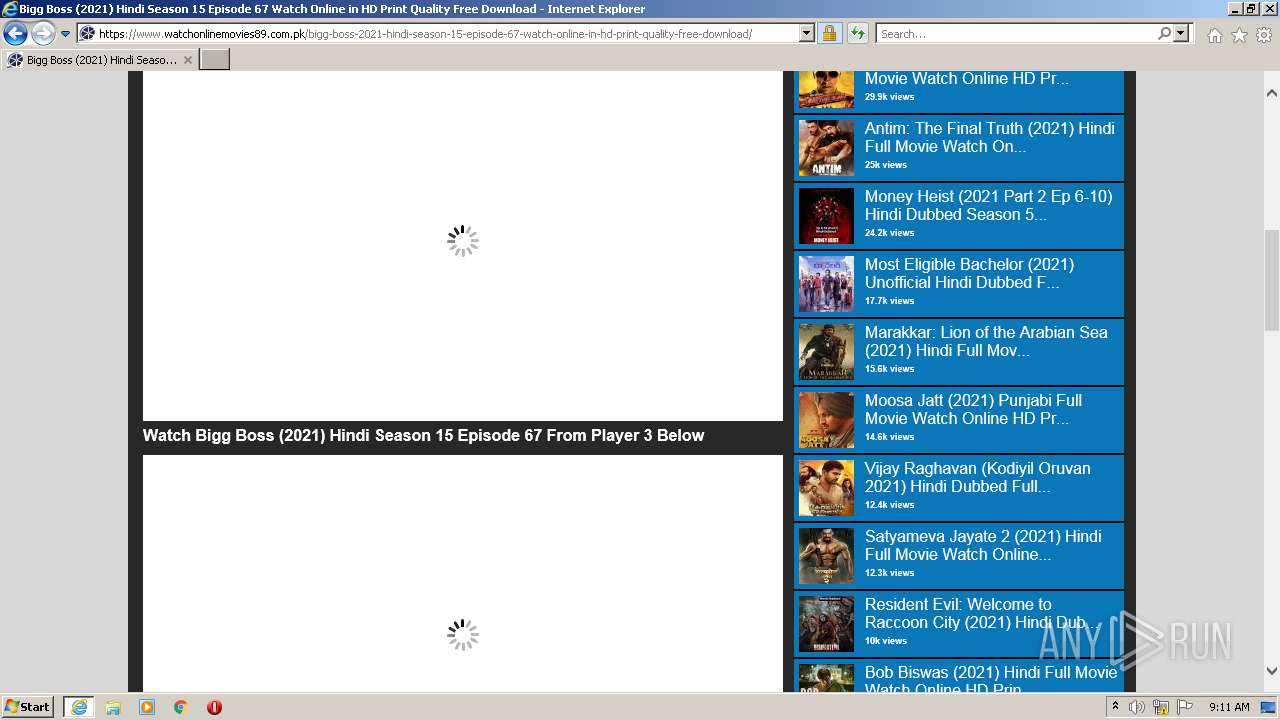Screen dimensions: 1280x720
Task: Open Most Eligible Bachelor (2021) link
Action: click(970, 273)
